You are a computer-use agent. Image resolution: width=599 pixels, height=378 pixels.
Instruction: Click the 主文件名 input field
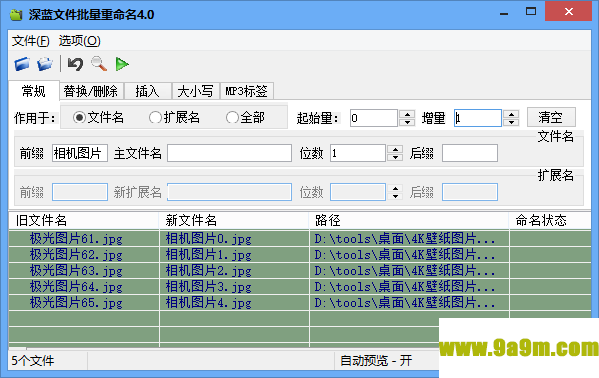coord(229,153)
